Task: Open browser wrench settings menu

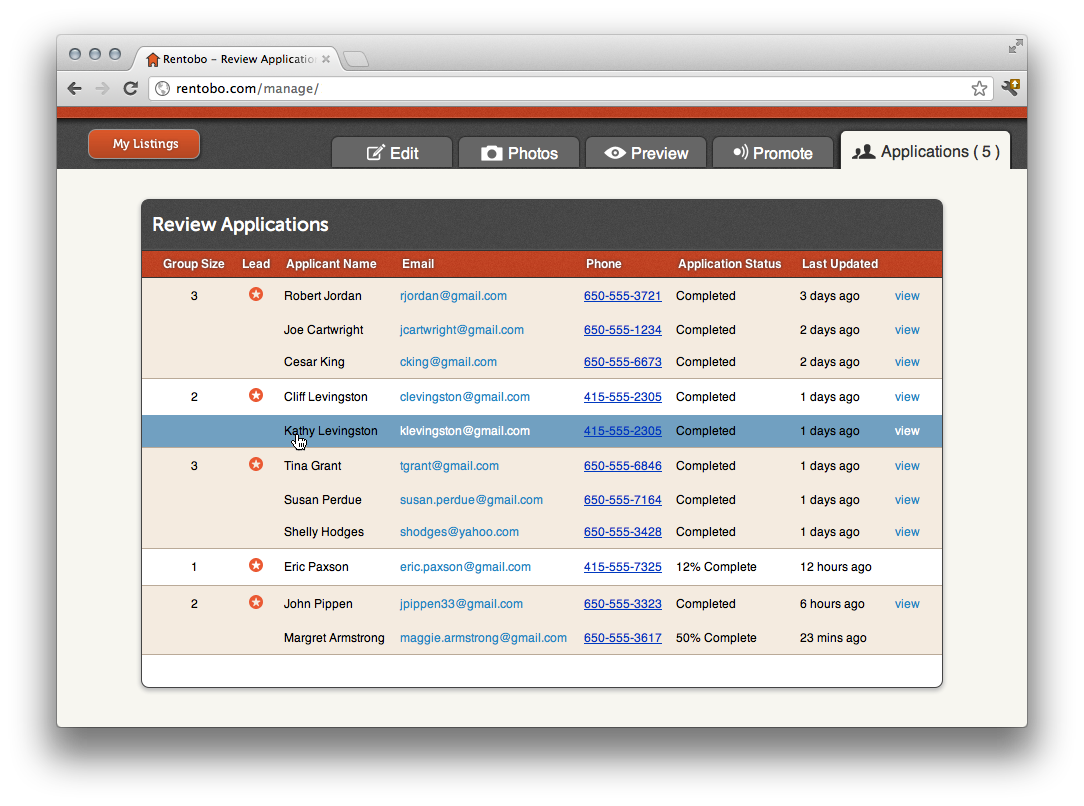Action: pos(1011,88)
